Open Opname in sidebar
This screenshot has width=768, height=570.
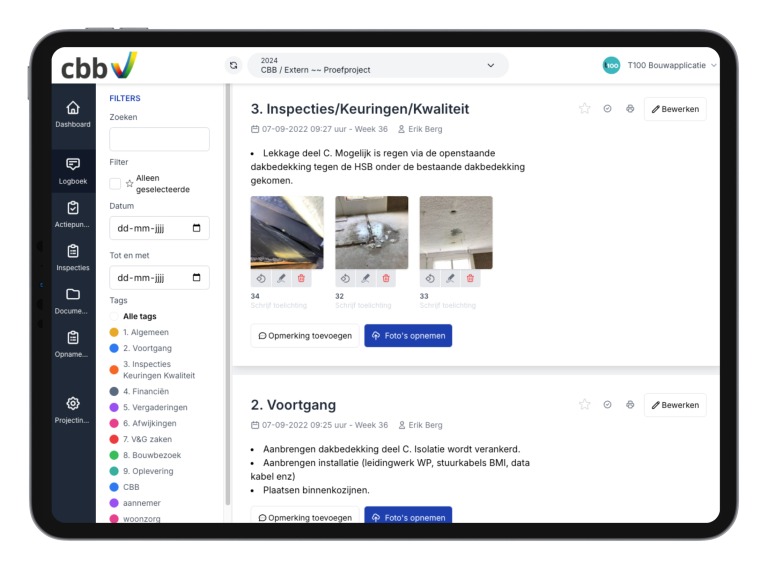[73, 344]
